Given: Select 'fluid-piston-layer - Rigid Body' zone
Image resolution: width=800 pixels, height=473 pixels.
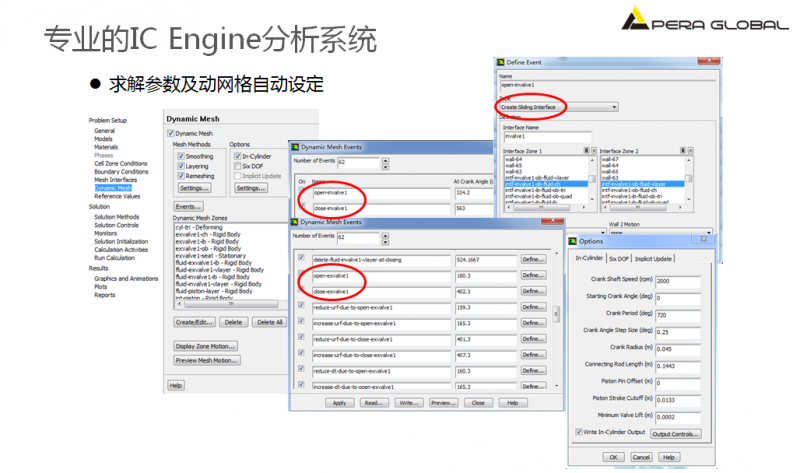Looking at the screenshot, I should point(214,291).
